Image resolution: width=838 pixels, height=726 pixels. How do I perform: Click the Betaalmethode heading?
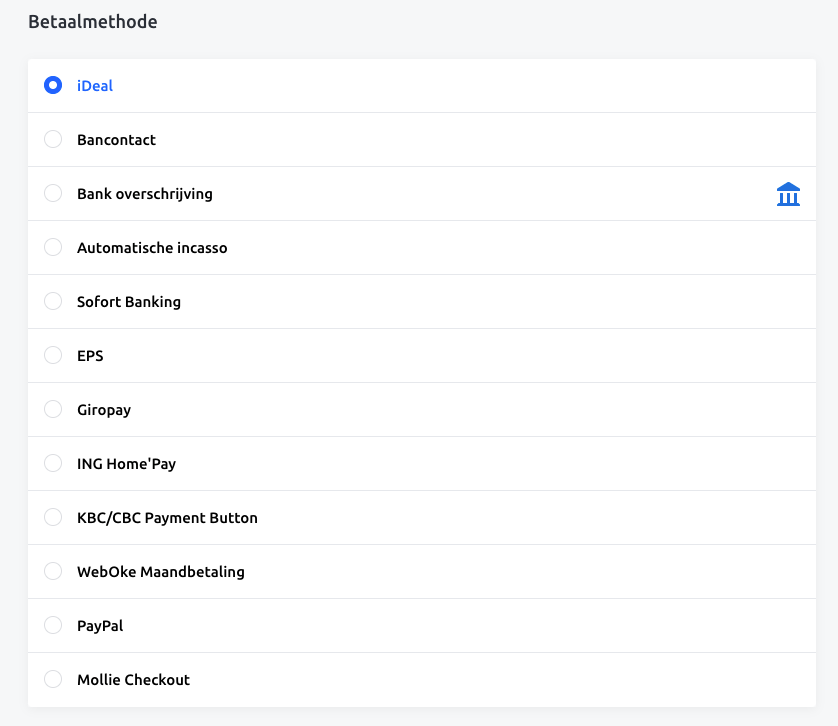click(x=92, y=22)
